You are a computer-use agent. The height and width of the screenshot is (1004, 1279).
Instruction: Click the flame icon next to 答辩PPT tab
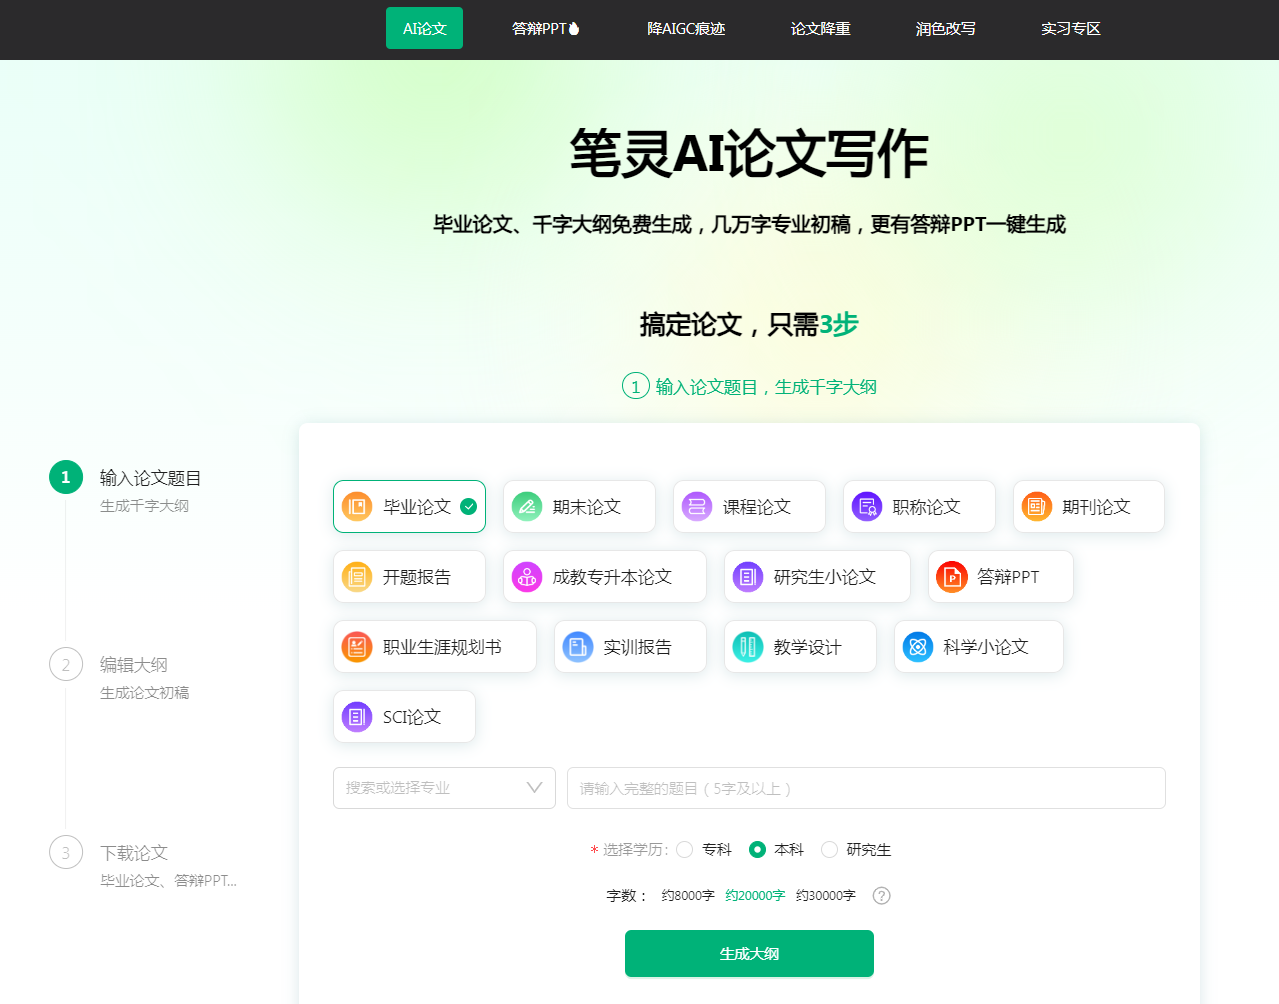[x=574, y=29]
